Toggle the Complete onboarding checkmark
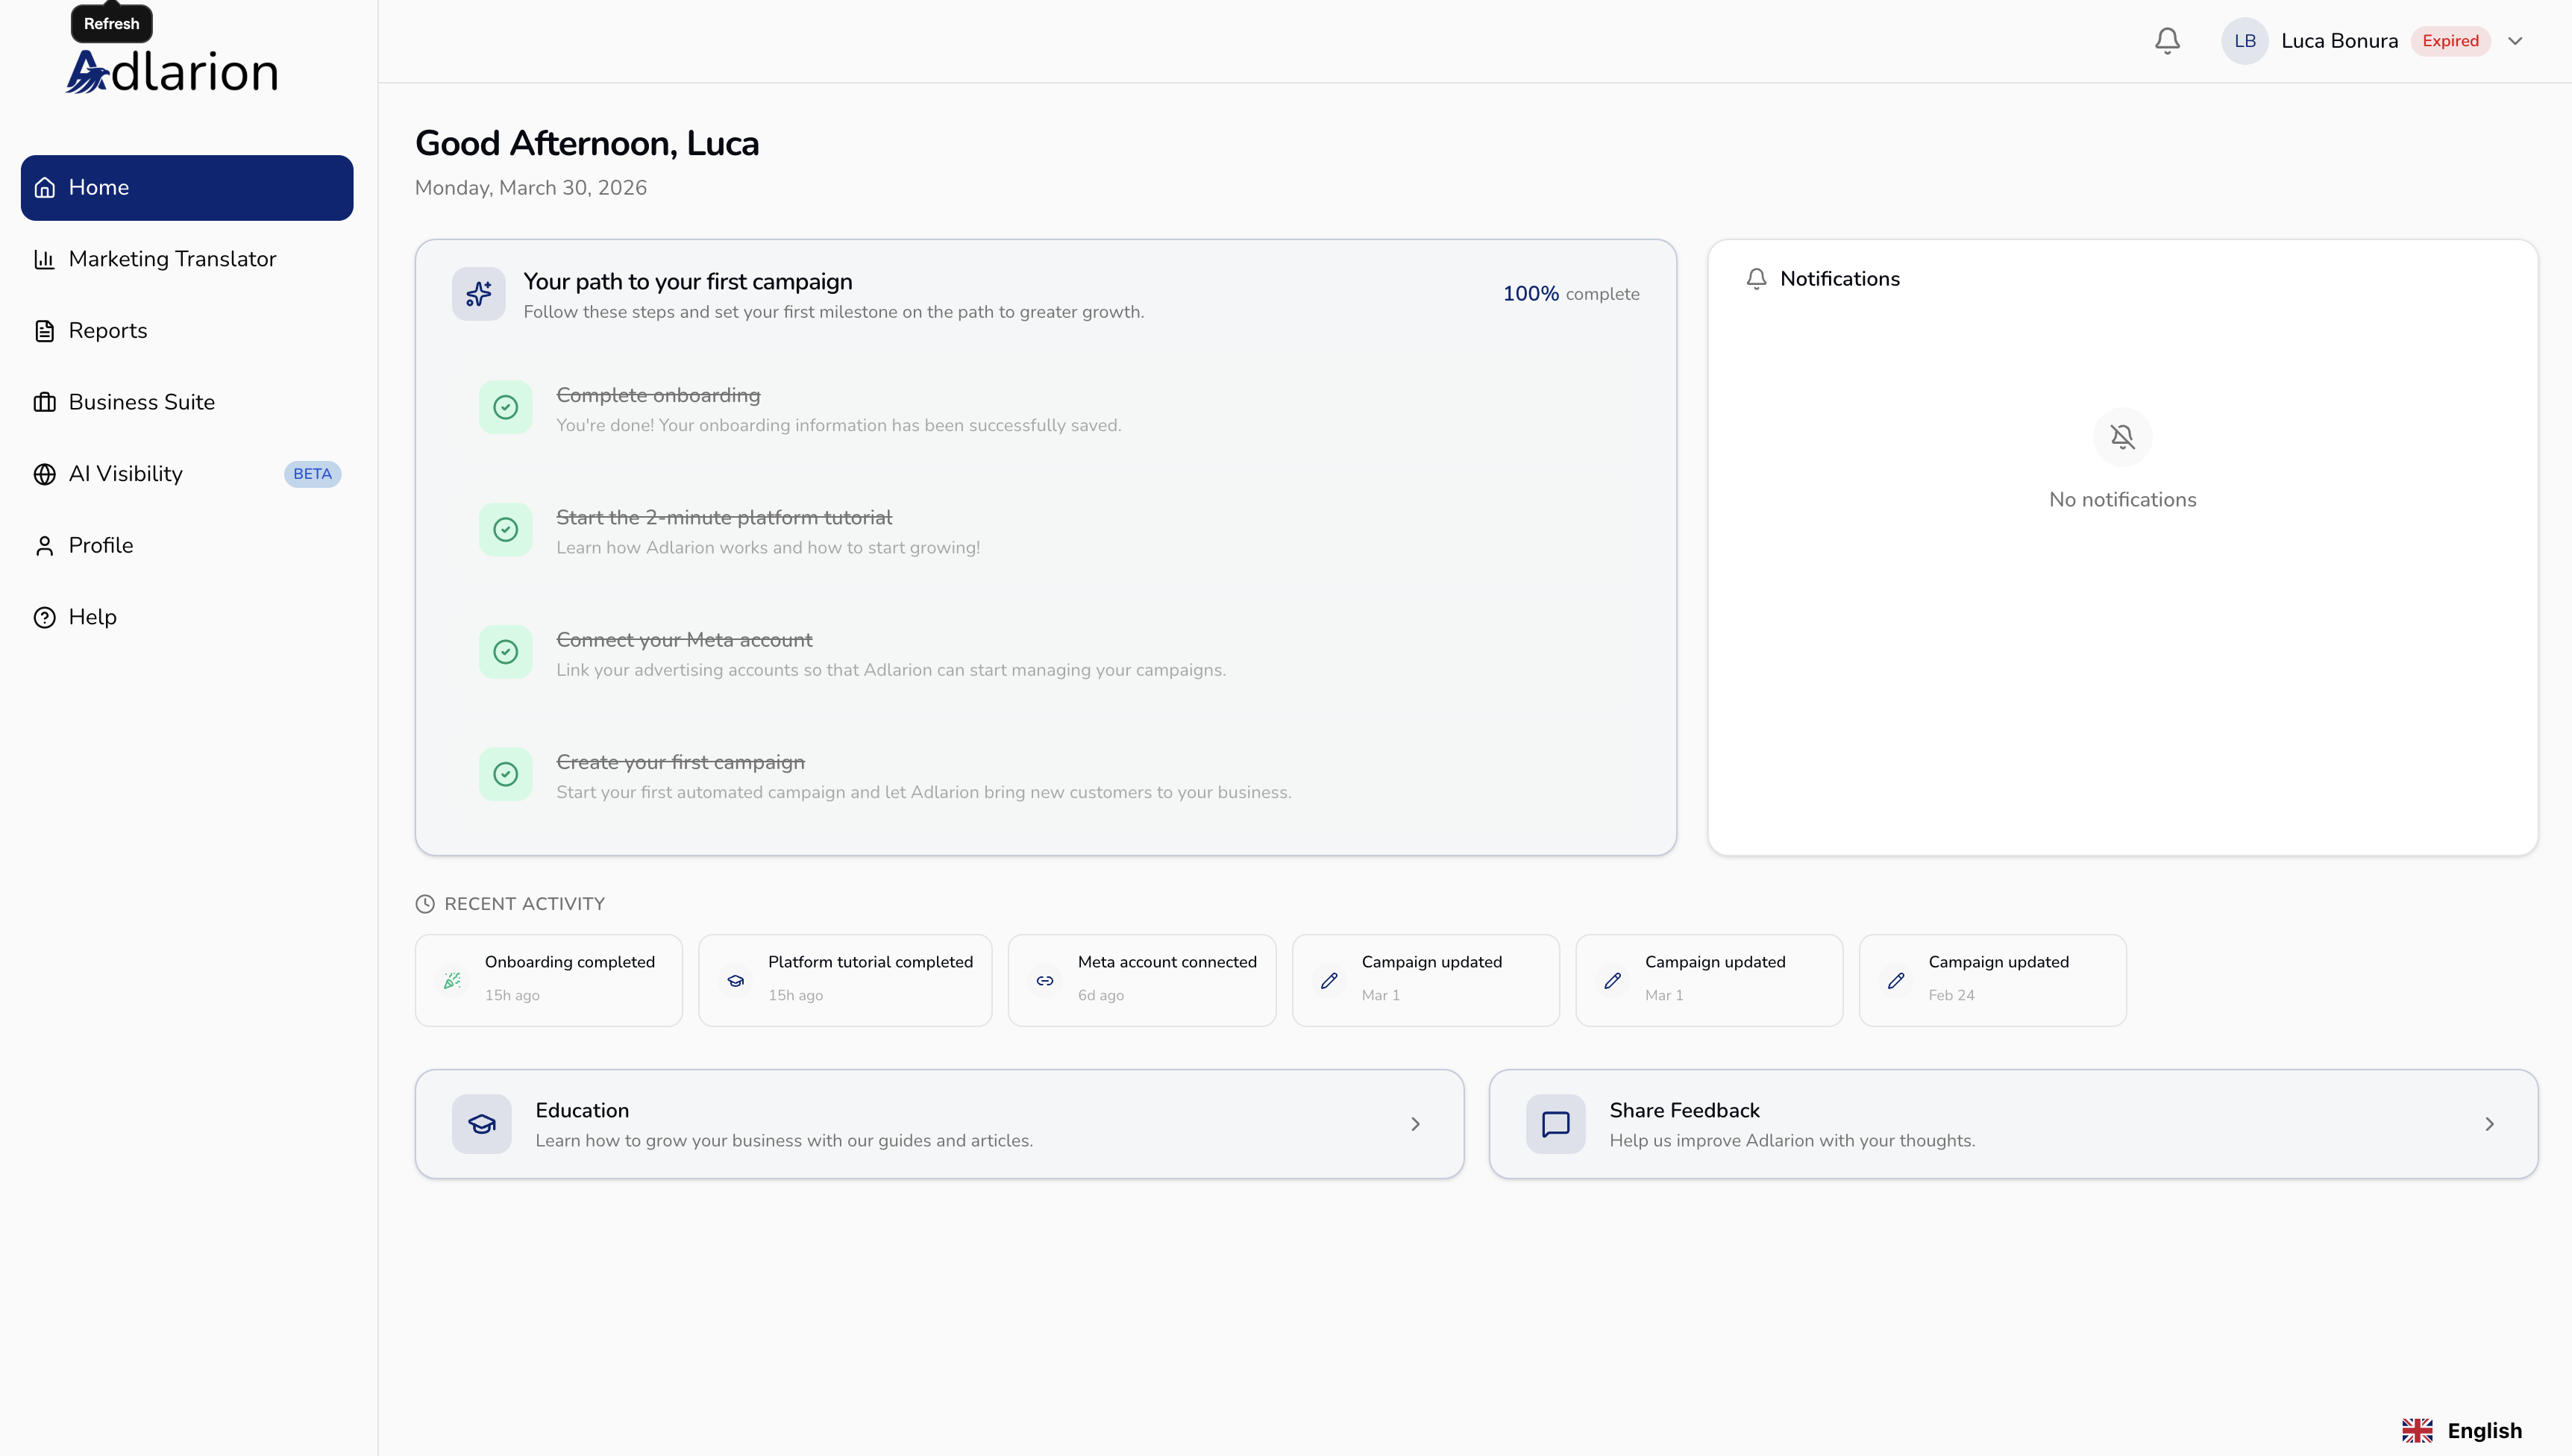The image size is (2572, 1456). click(x=505, y=407)
